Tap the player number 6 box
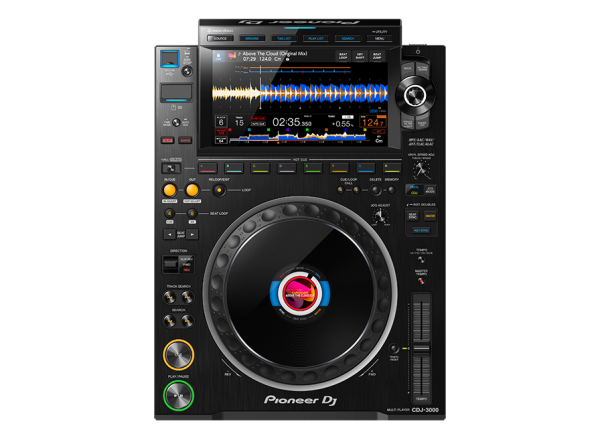 pos(221,122)
